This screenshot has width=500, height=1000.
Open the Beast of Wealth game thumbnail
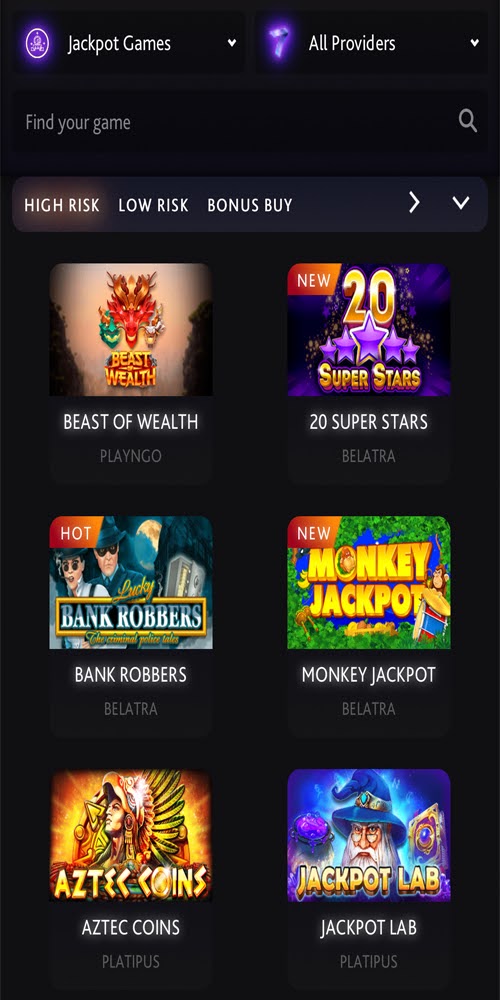[131, 330]
